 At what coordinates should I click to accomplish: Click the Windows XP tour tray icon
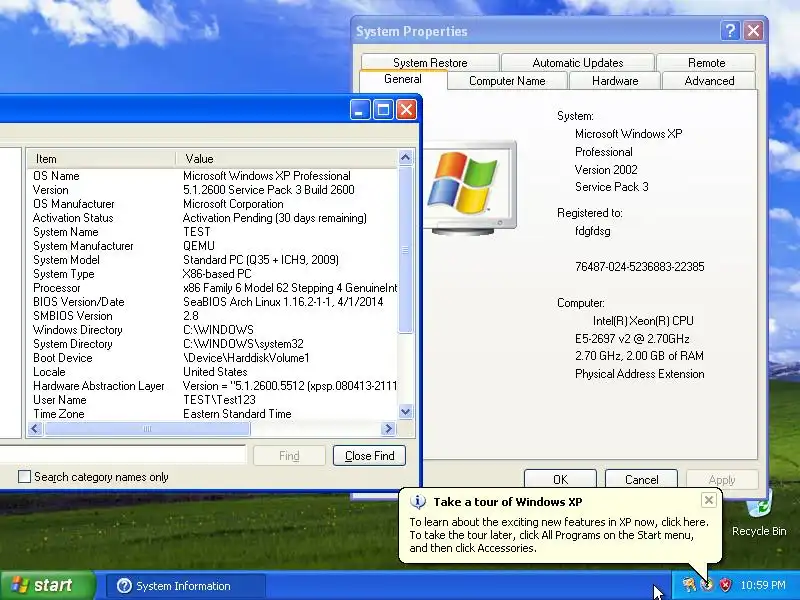(x=707, y=585)
